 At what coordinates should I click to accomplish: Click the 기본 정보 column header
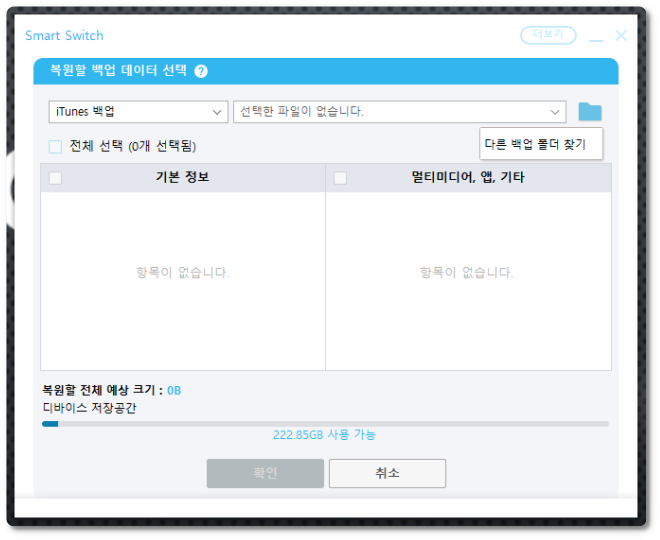182,177
